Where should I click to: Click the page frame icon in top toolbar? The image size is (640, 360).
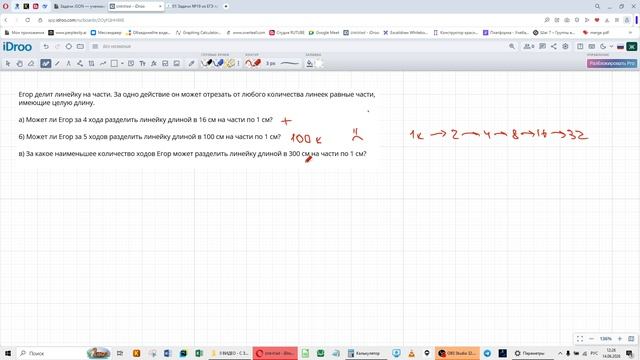coord(80,47)
